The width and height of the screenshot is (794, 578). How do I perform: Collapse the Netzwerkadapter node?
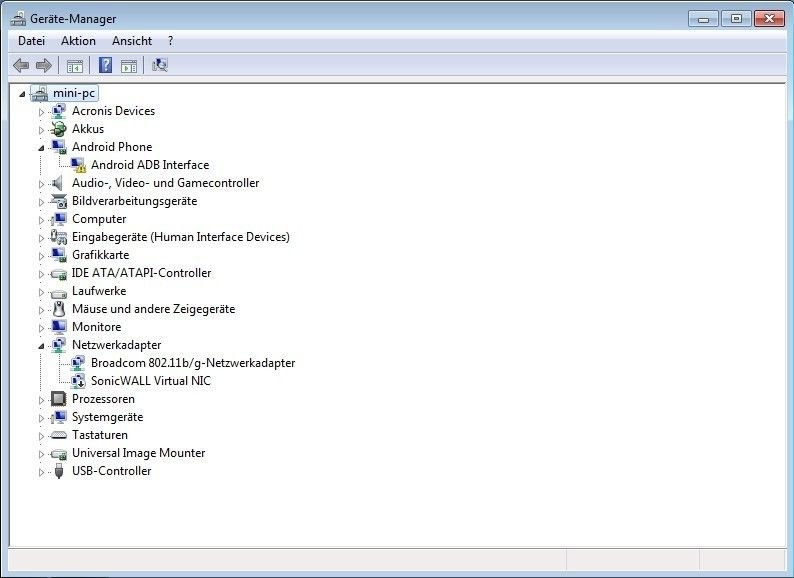pyautogui.click(x=41, y=346)
